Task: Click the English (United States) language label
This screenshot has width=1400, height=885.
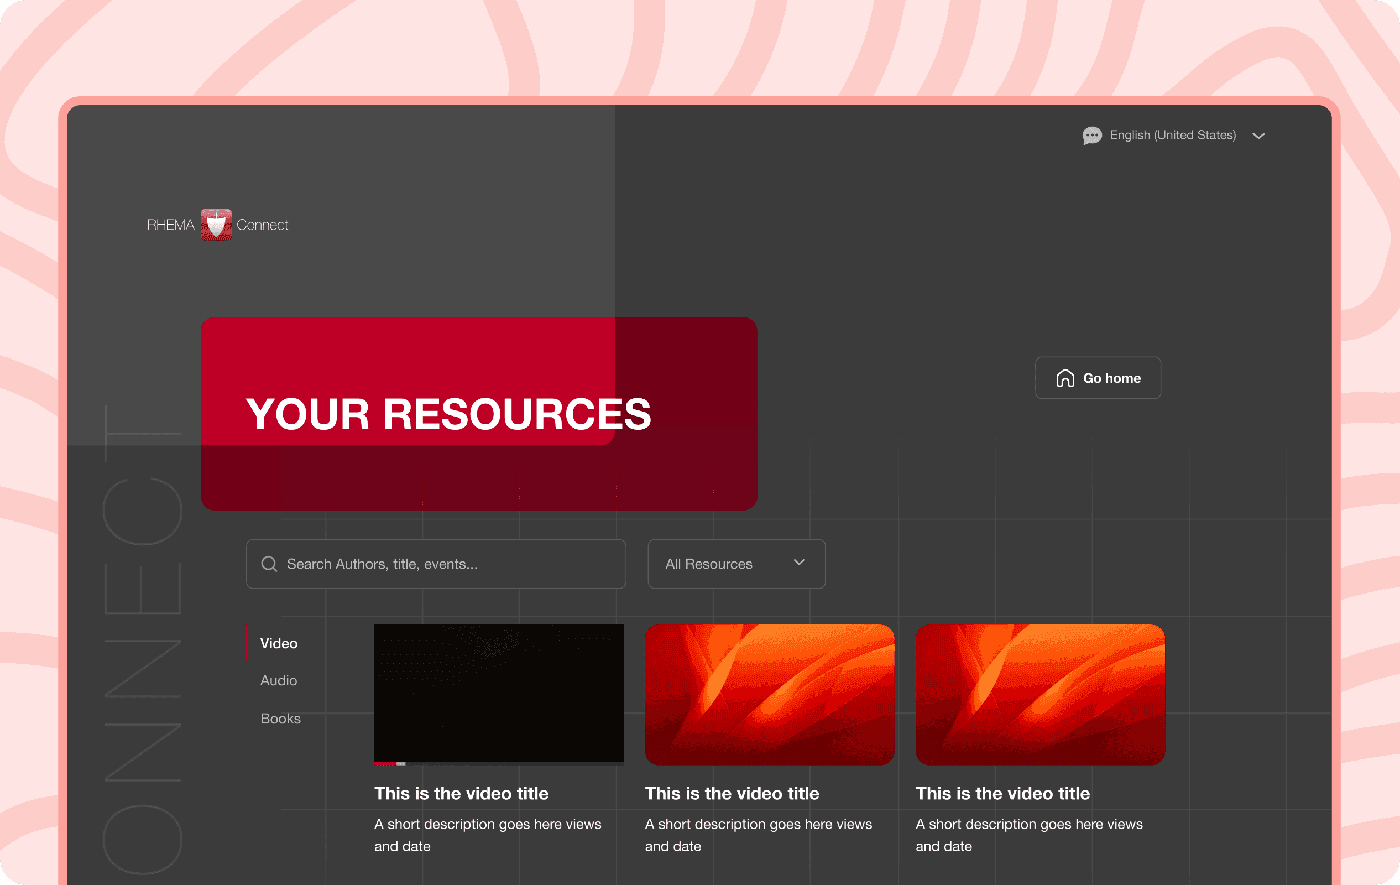Action: point(1173,135)
